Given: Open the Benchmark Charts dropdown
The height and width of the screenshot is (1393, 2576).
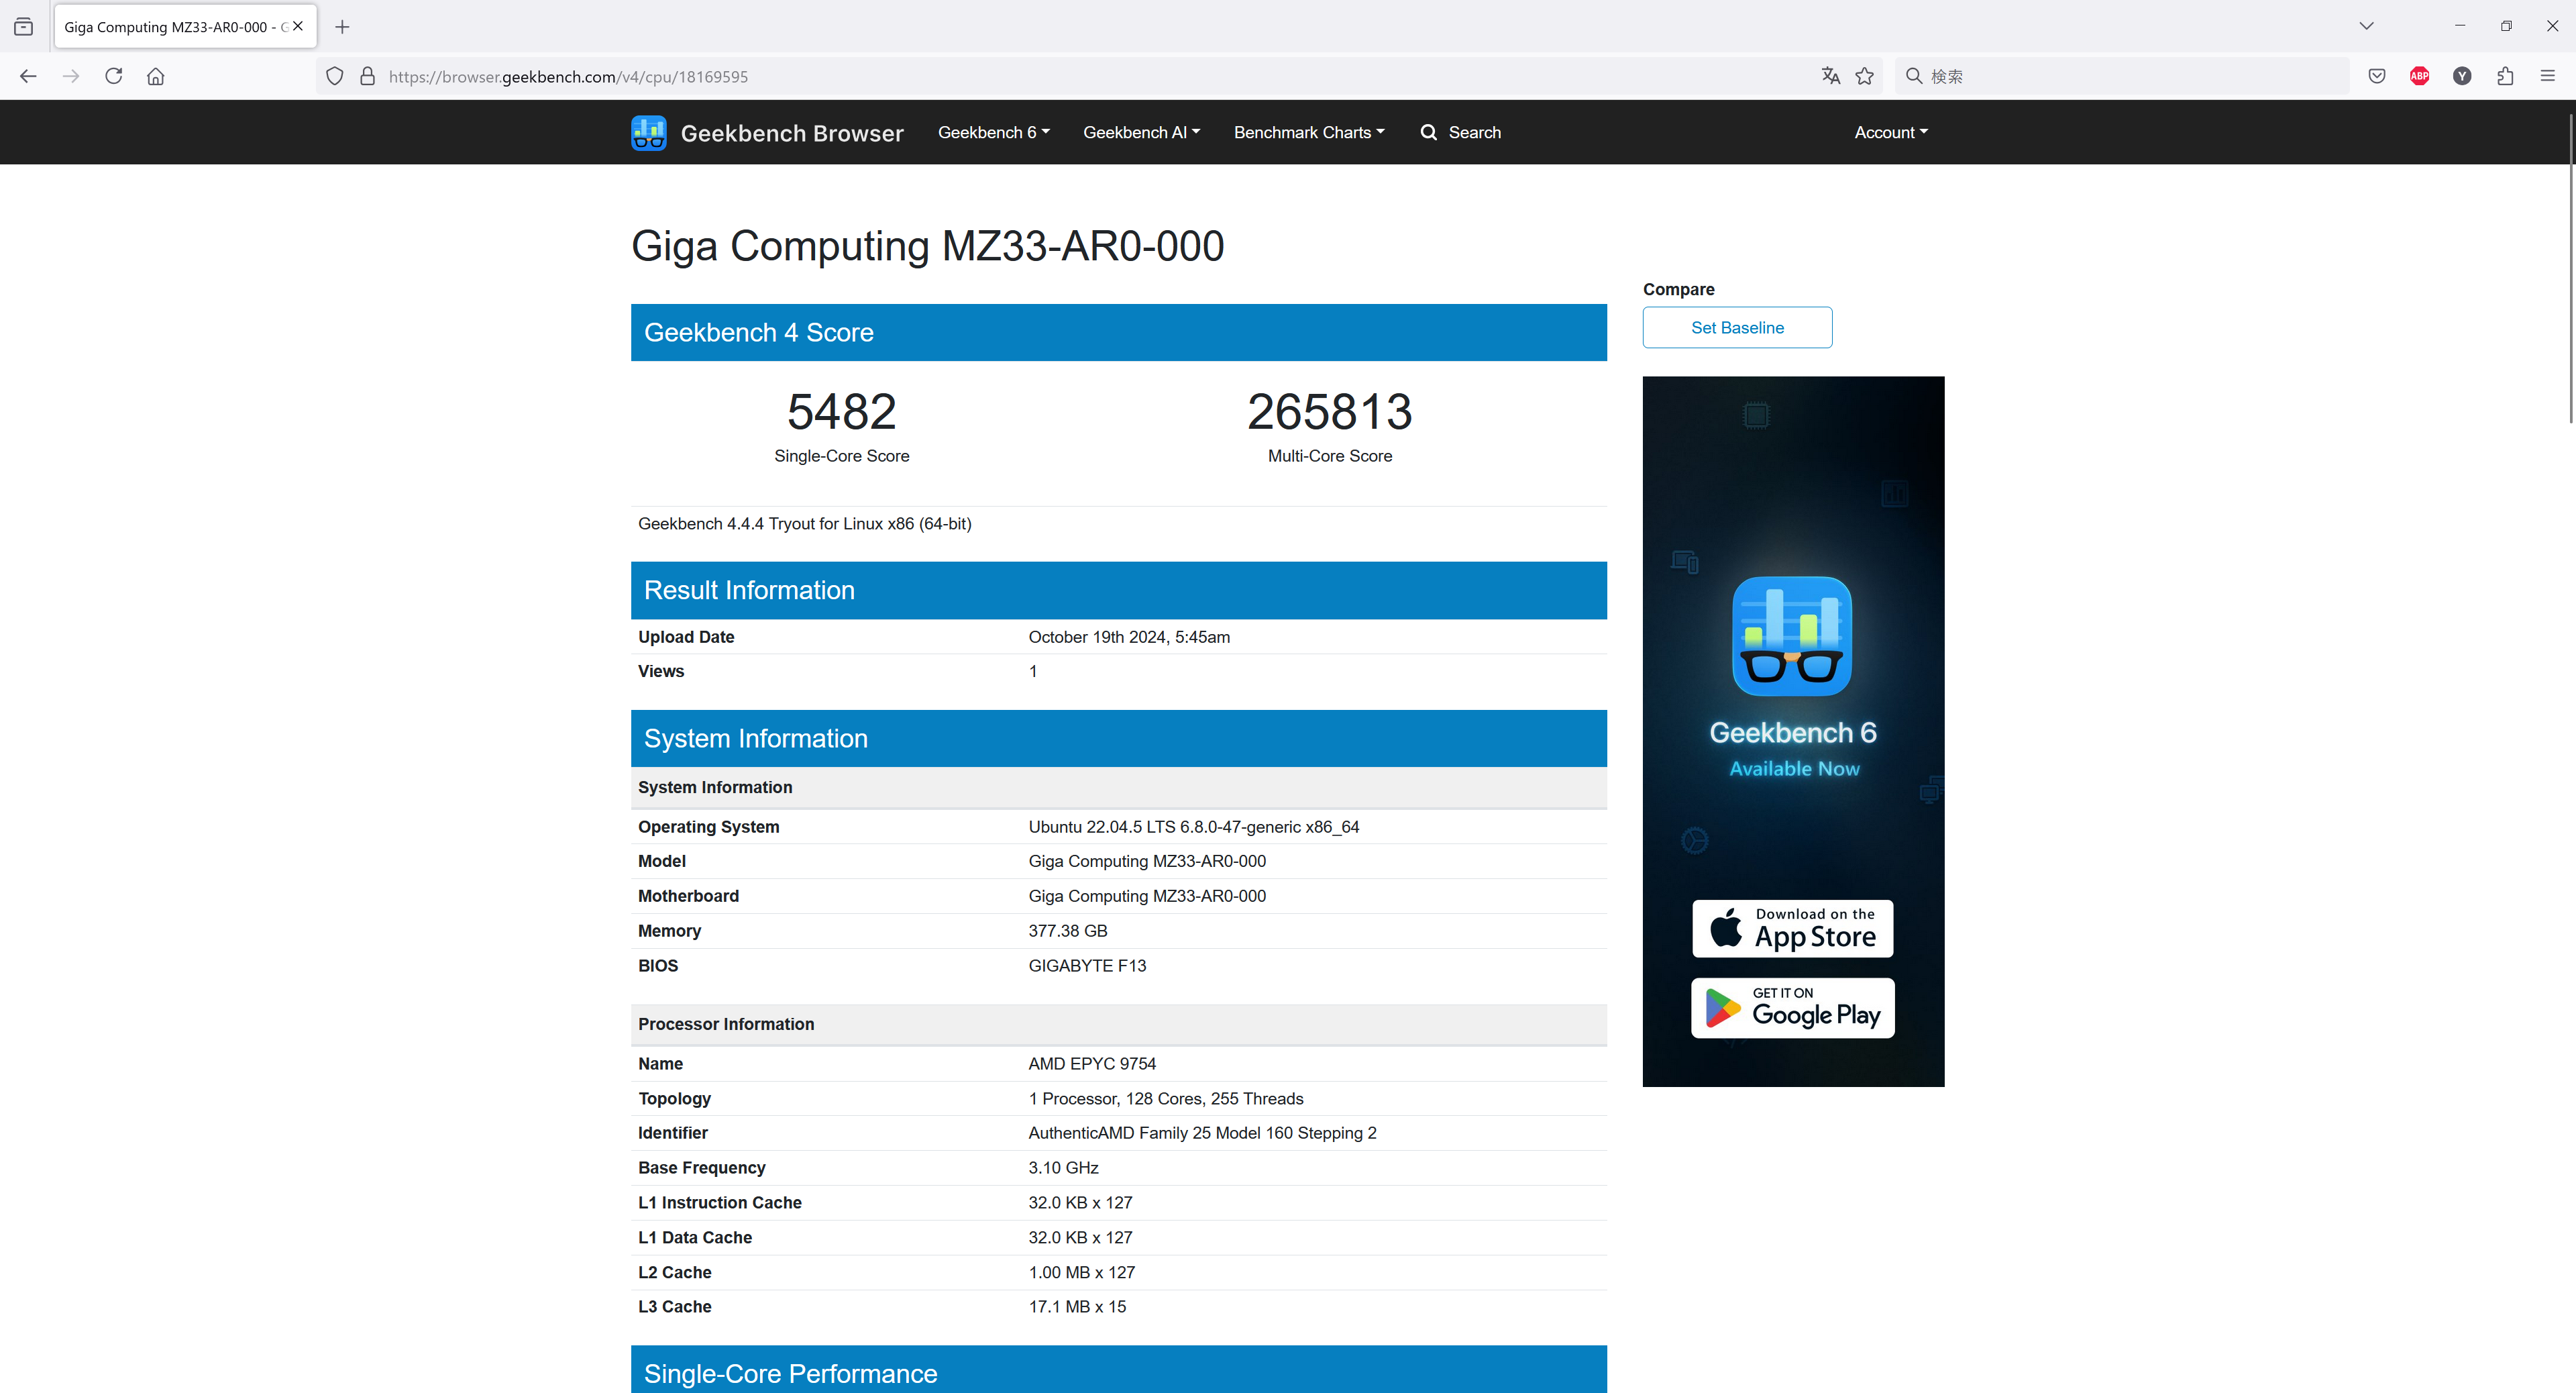Looking at the screenshot, I should point(1308,132).
